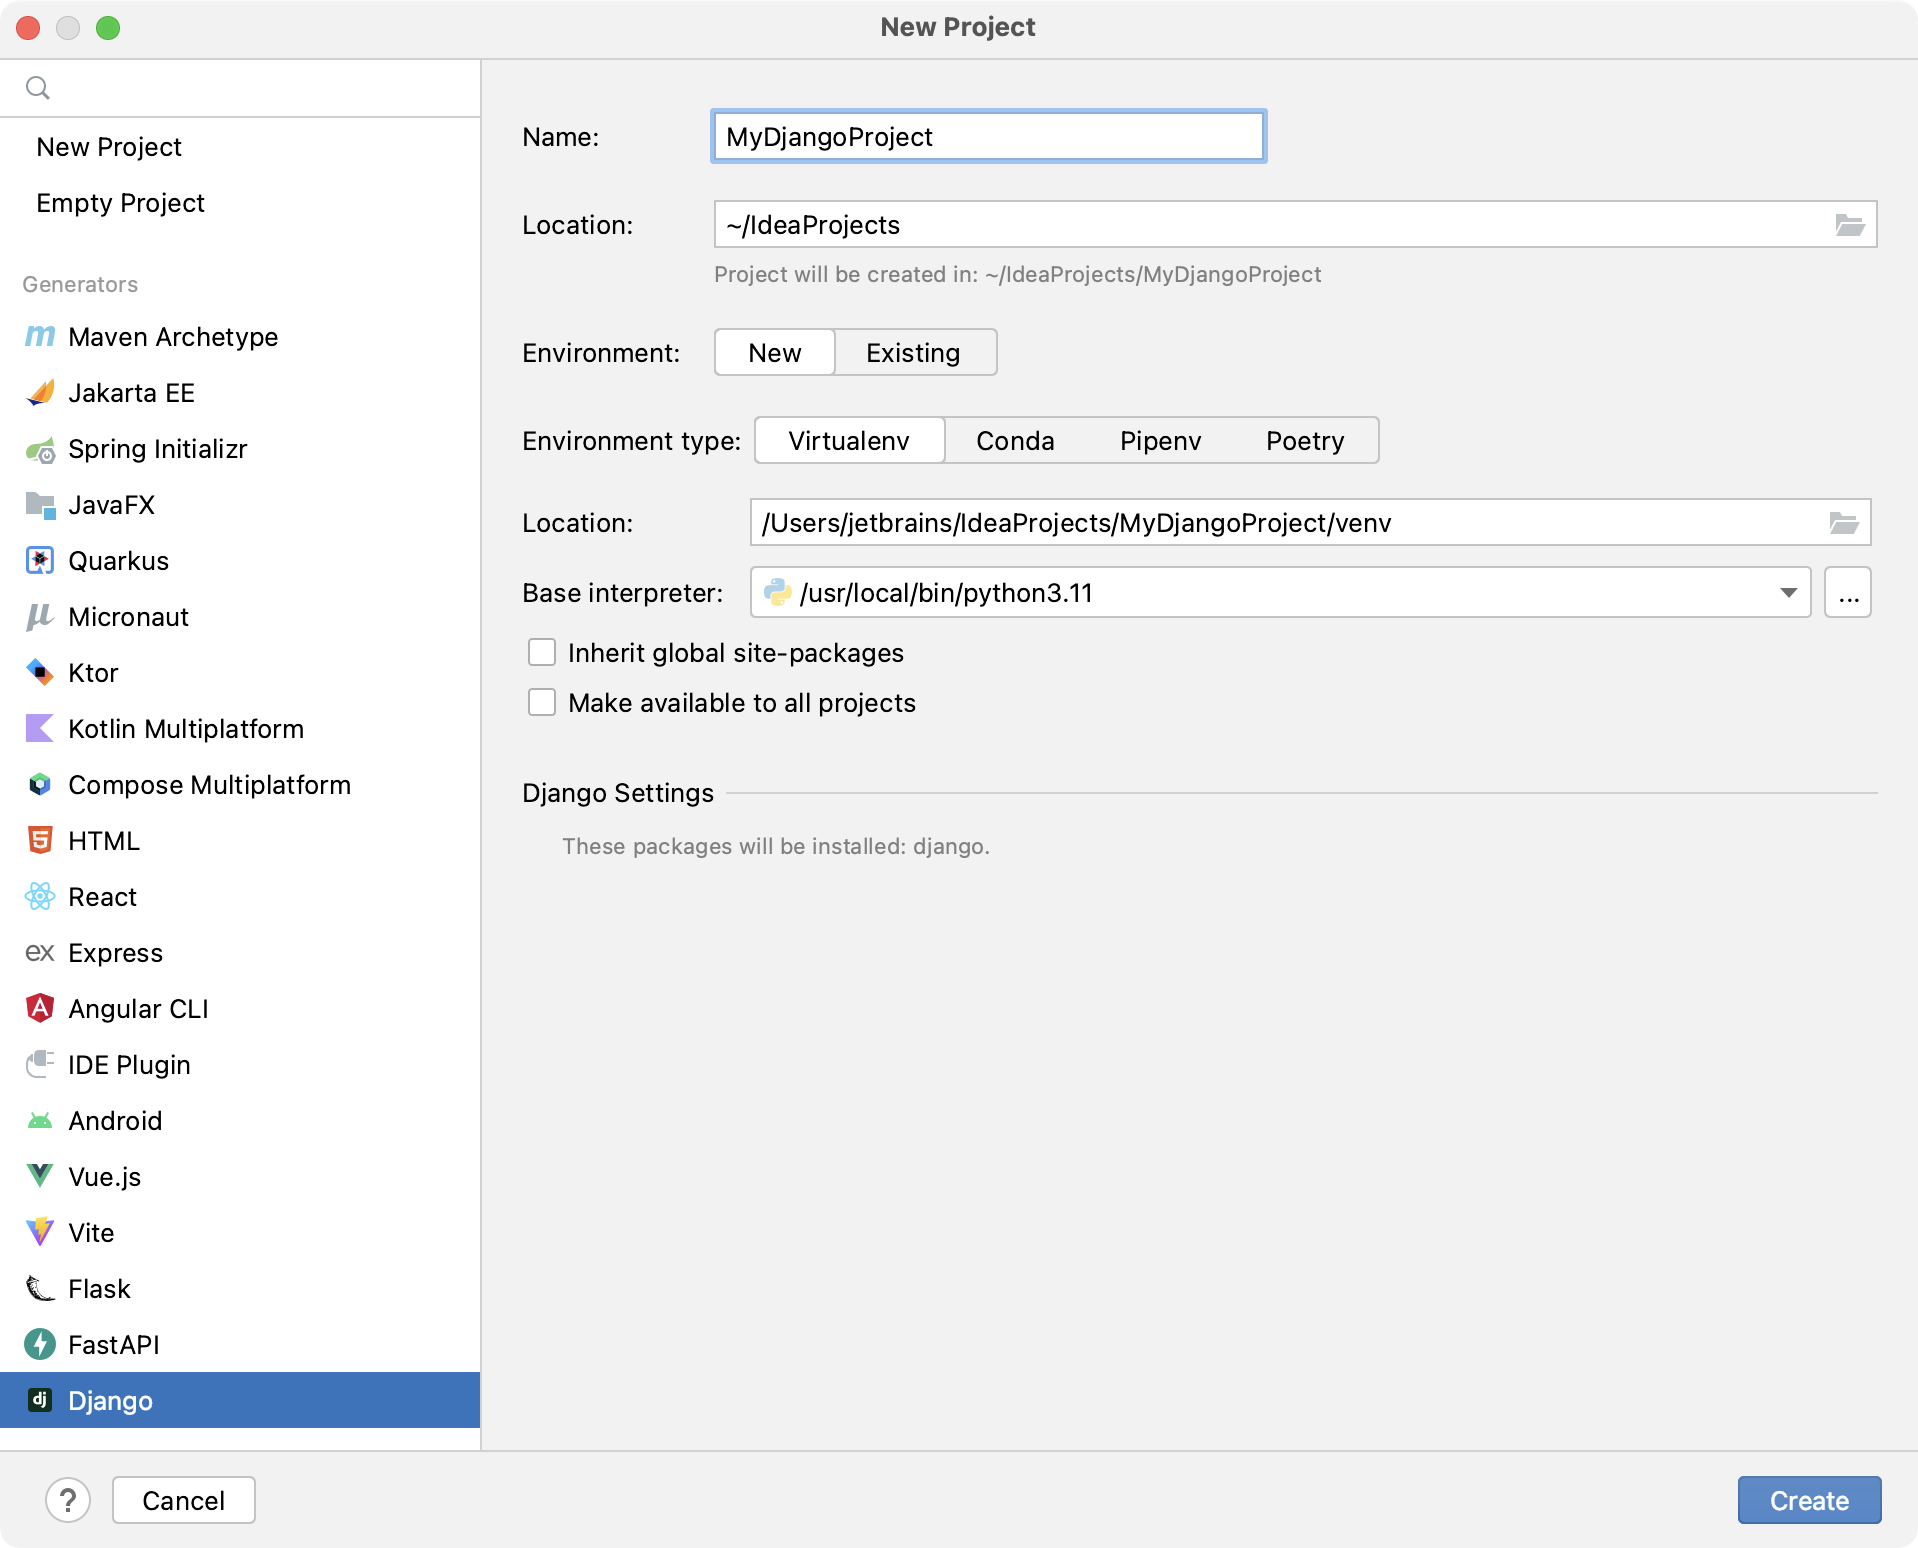
Task: Pick the React generator icon
Action: (x=40, y=897)
